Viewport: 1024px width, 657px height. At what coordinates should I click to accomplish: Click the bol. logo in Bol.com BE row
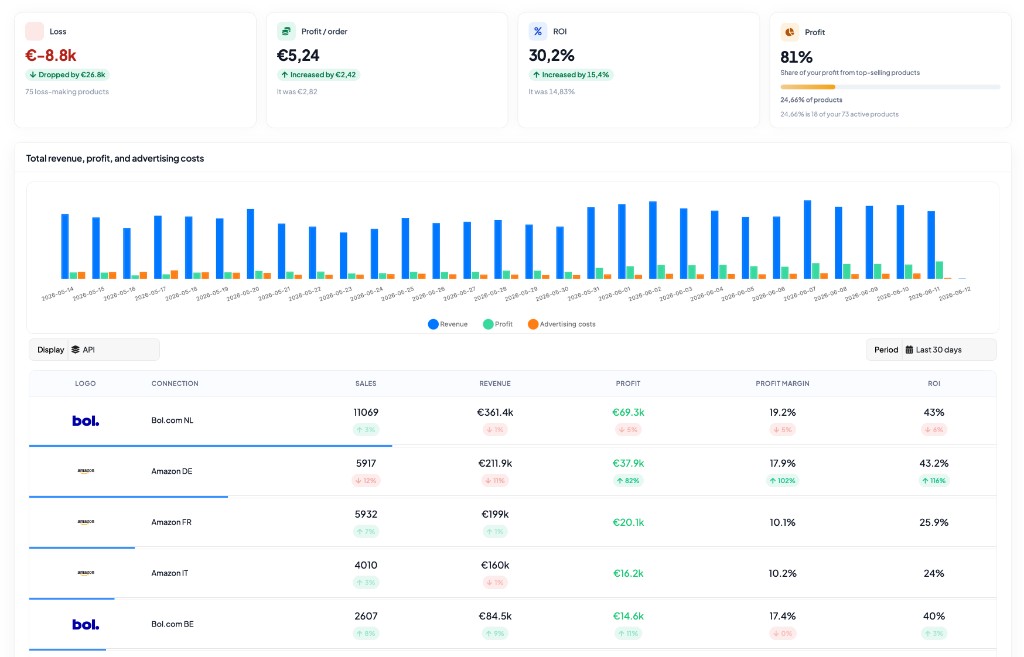tap(86, 624)
